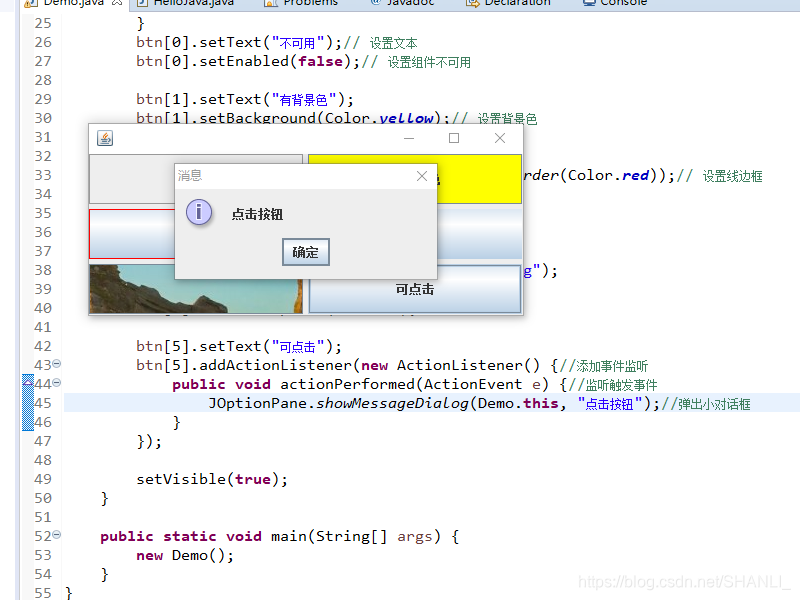The image size is (800, 600).
Task: Click the Java coffee-cup icon in the frame title bar
Action: click(105, 138)
